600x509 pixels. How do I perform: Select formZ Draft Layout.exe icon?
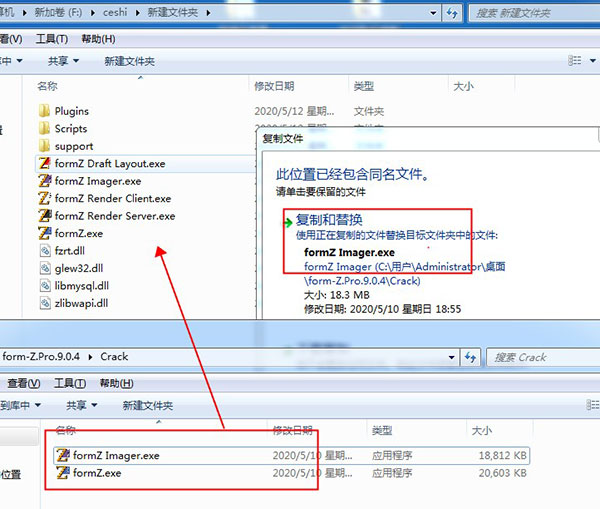click(44, 163)
